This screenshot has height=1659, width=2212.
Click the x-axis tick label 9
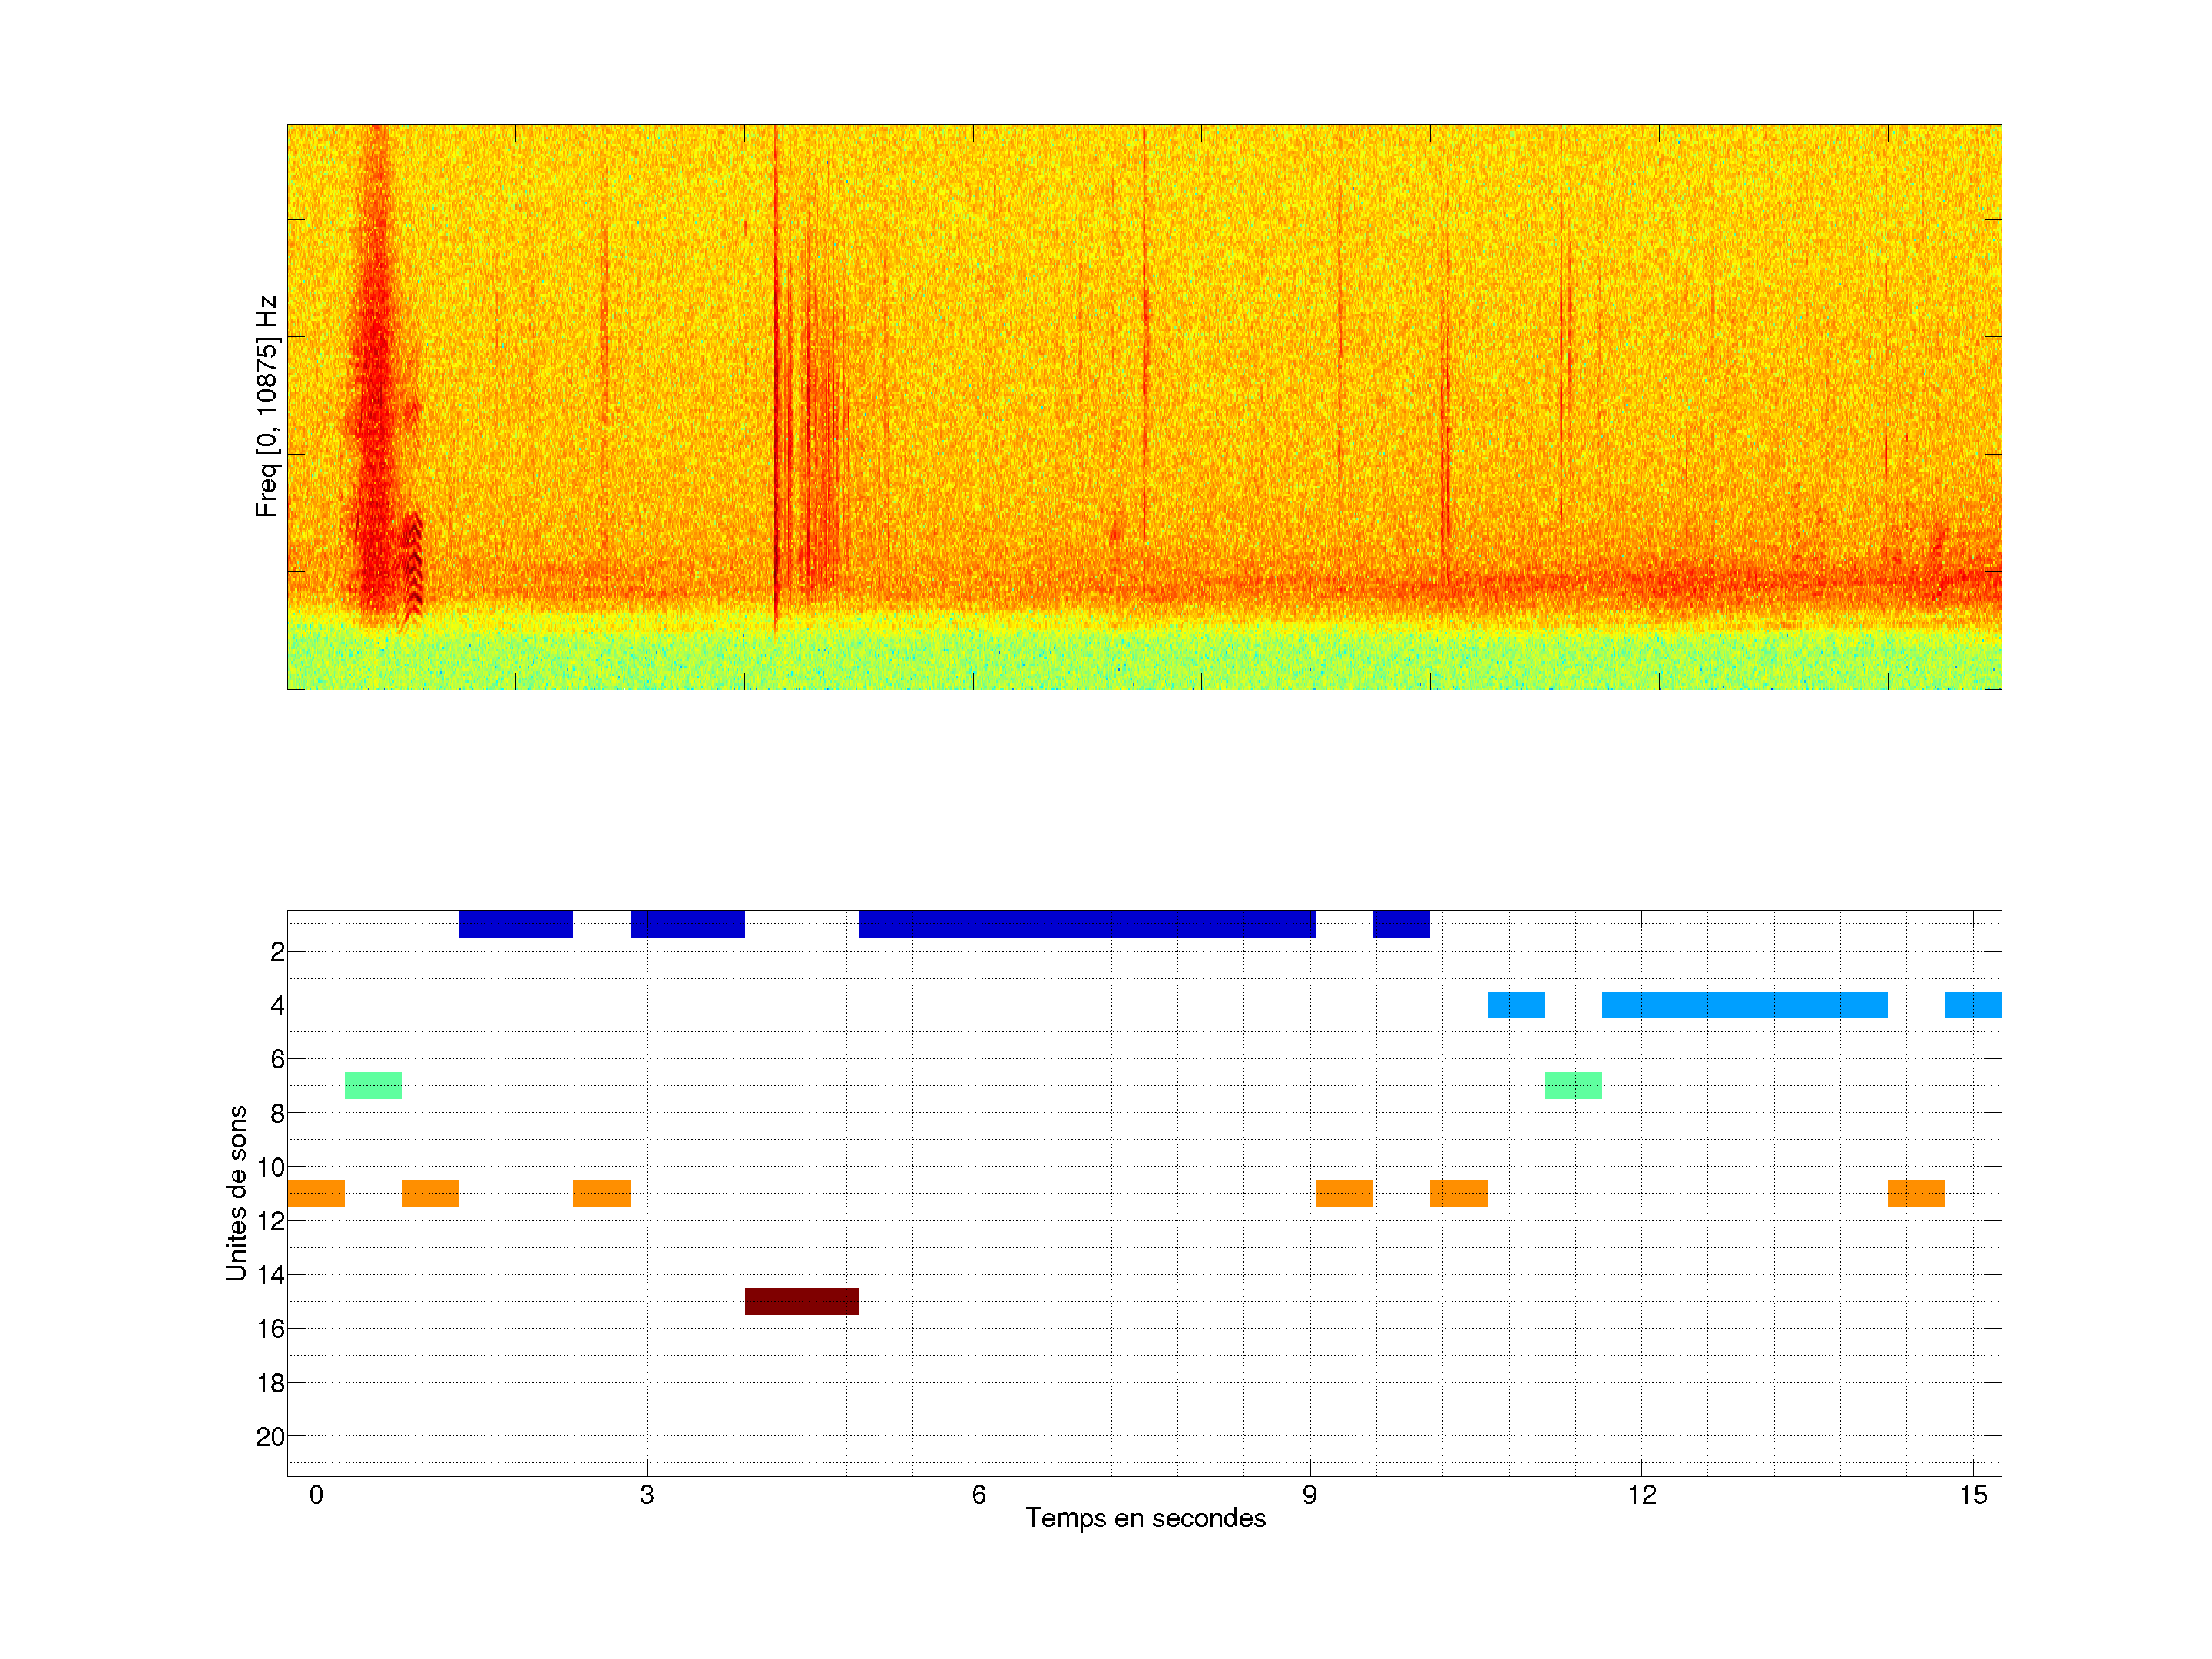1309,1495
